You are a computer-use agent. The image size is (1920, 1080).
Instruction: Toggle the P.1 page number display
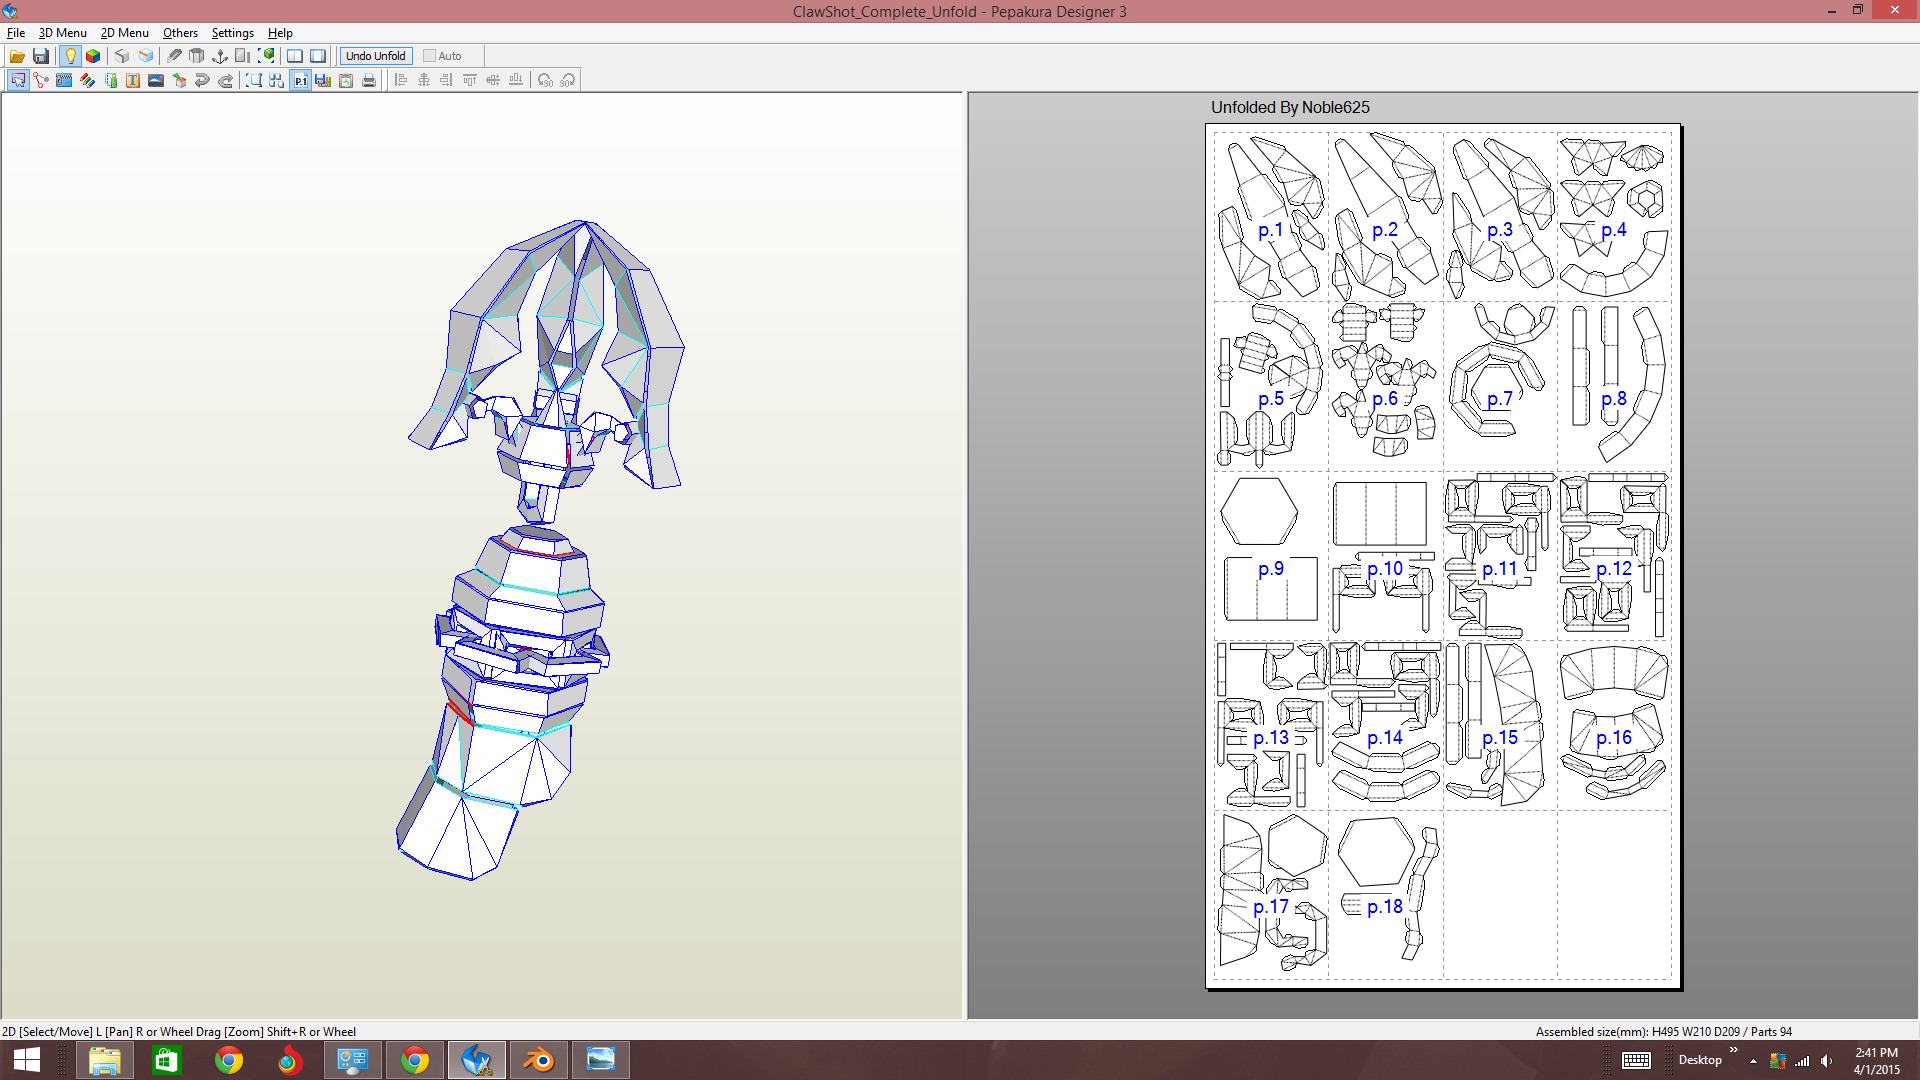(x=300, y=80)
